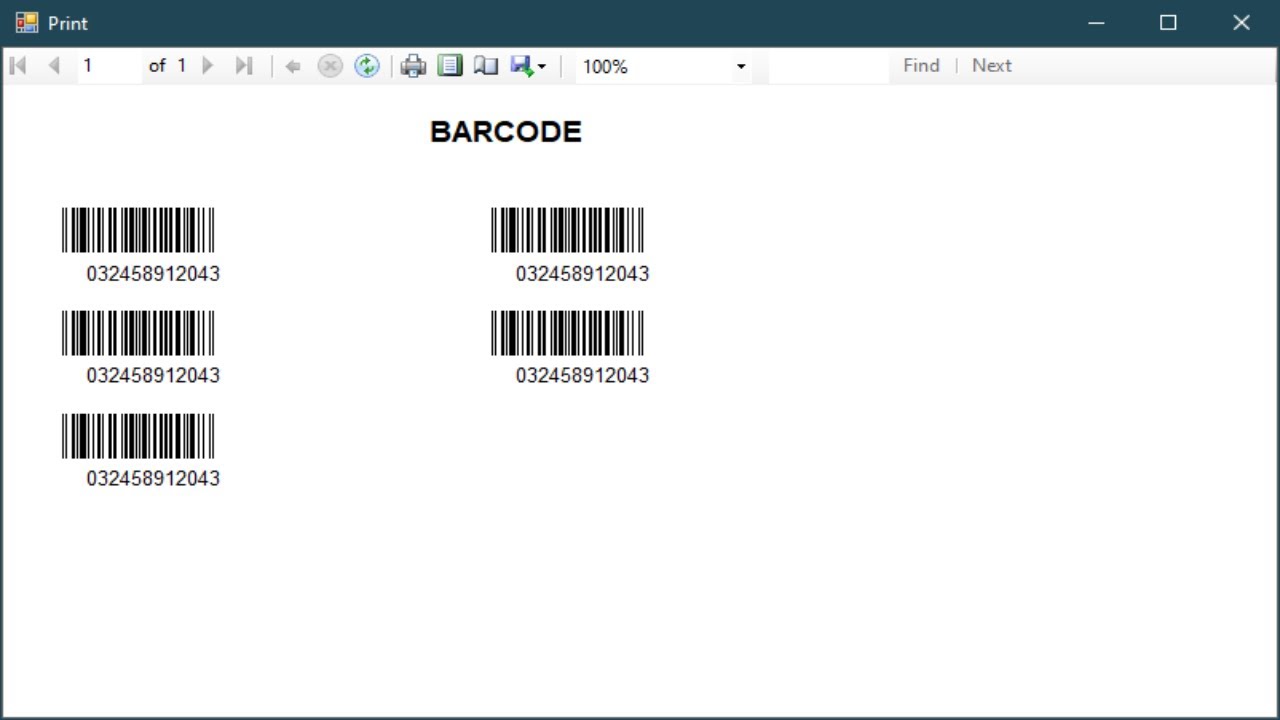Click the top-left barcode image
The width and height of the screenshot is (1280, 720).
138,230
